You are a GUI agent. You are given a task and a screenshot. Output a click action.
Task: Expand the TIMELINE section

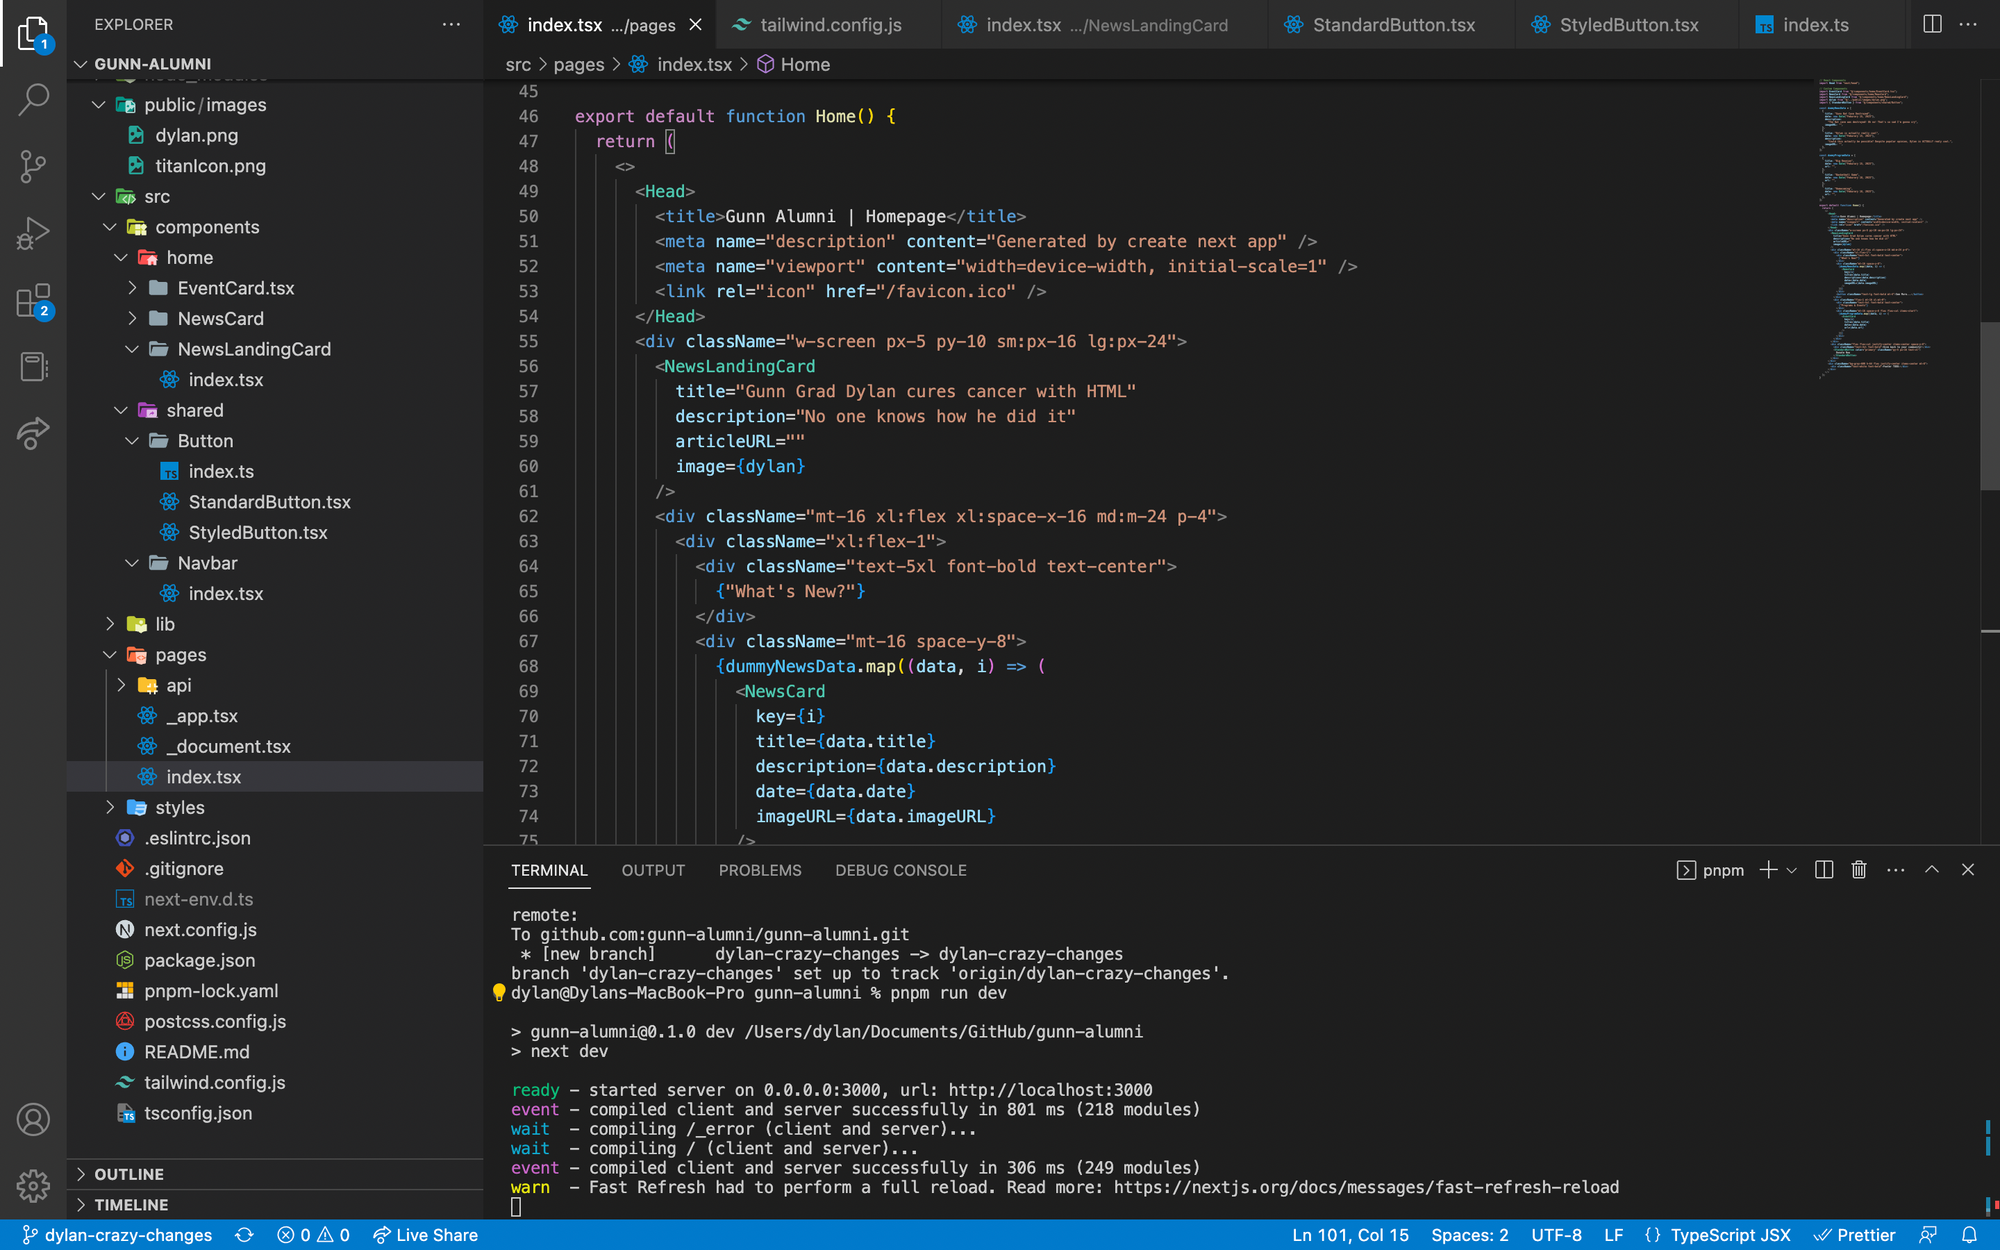point(275,1204)
